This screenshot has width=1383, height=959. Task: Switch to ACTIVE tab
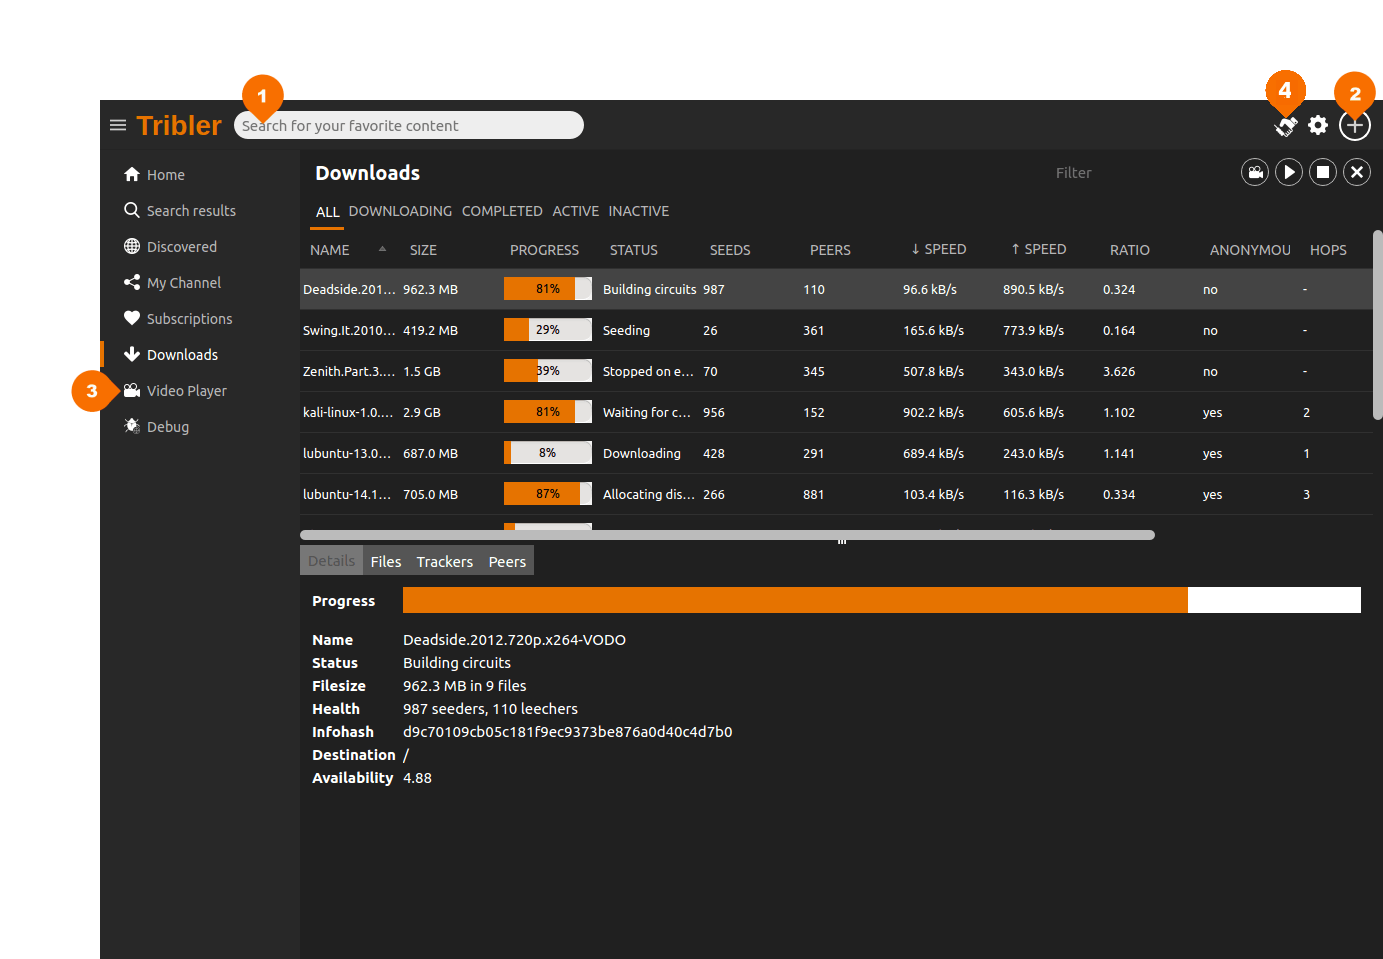pyautogui.click(x=576, y=211)
